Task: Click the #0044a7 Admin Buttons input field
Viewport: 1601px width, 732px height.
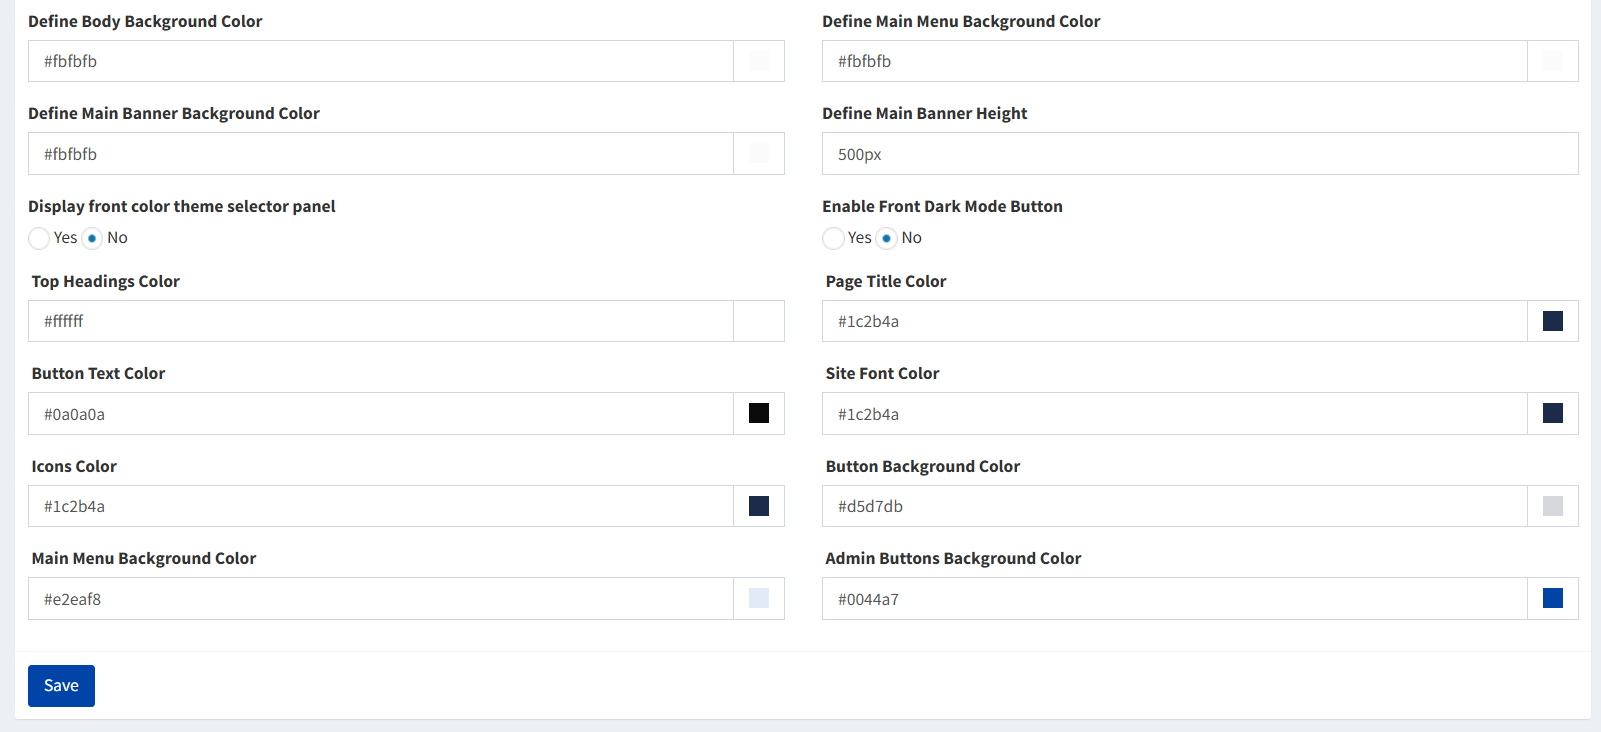Action: 1180,598
